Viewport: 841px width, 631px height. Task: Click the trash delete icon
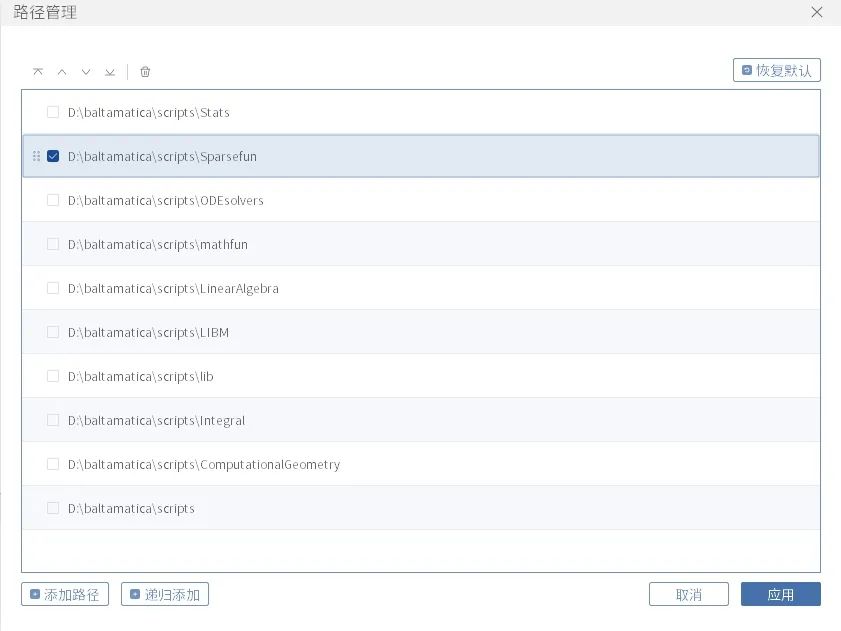[145, 72]
